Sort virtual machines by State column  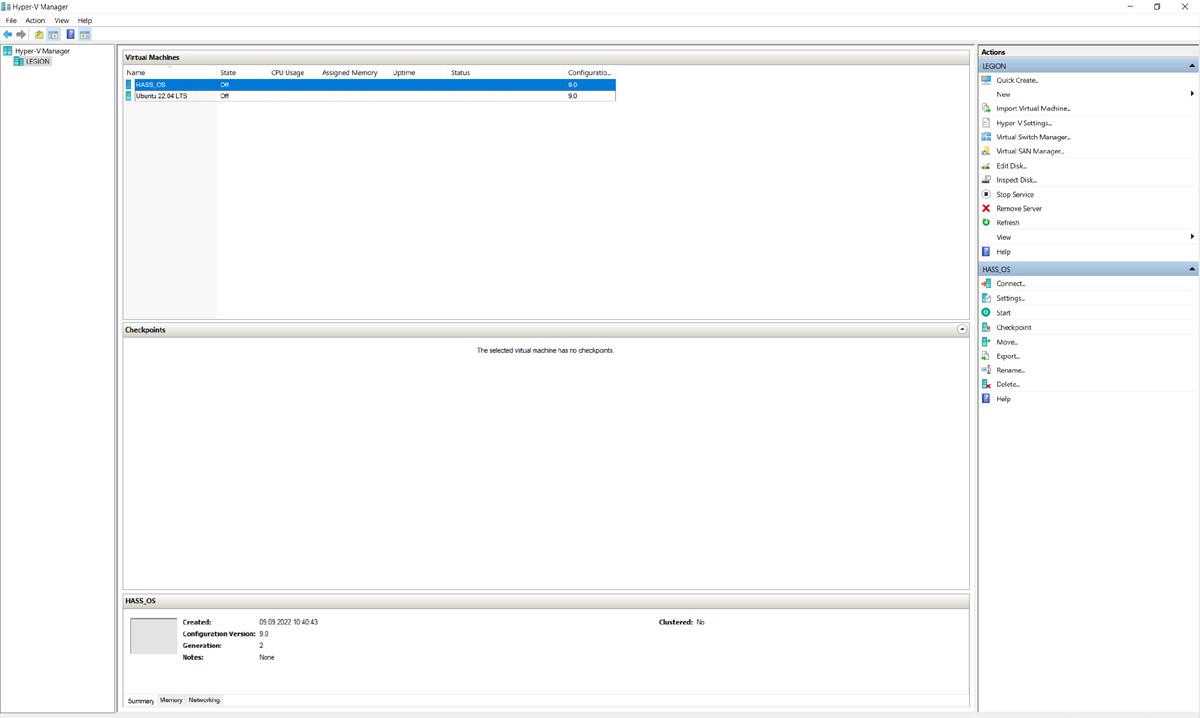(243, 73)
